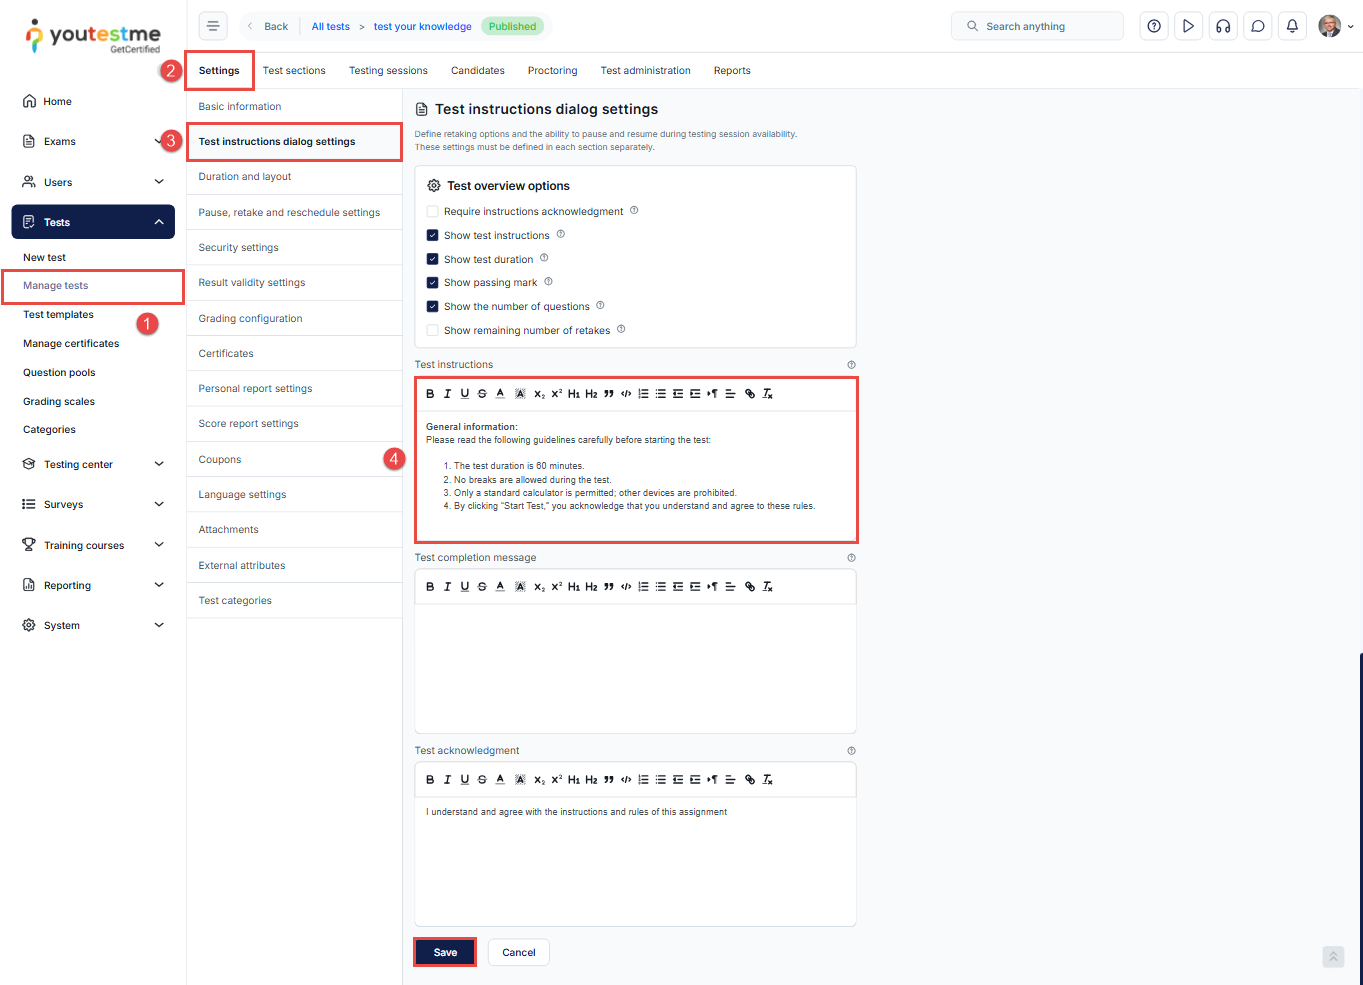Screen dimensions: 1363x985
Task: Open the chat bubble icon
Action: [1258, 26]
